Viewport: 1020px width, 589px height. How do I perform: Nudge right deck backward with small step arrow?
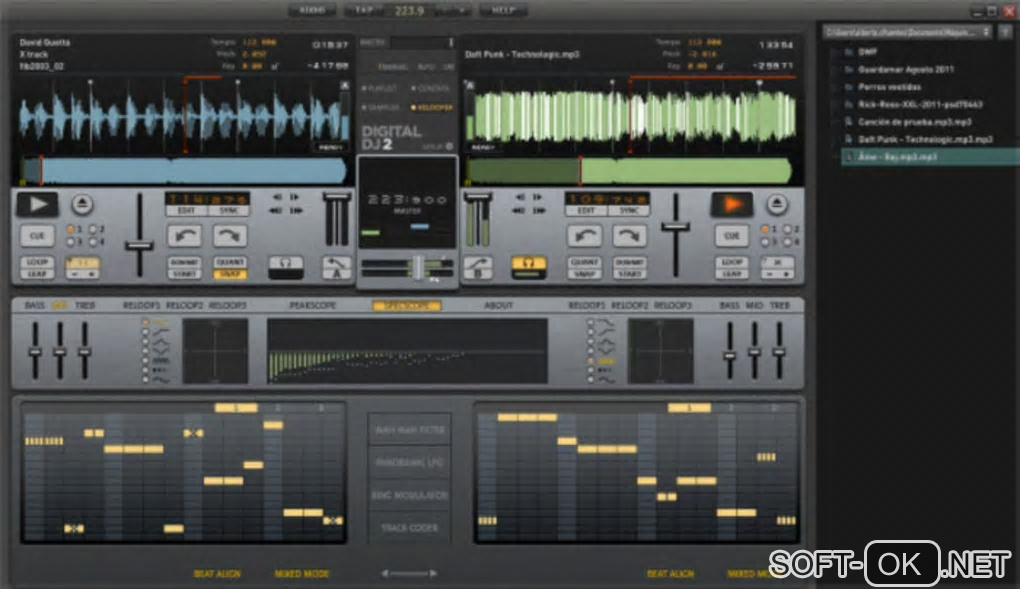pyautogui.click(x=520, y=197)
